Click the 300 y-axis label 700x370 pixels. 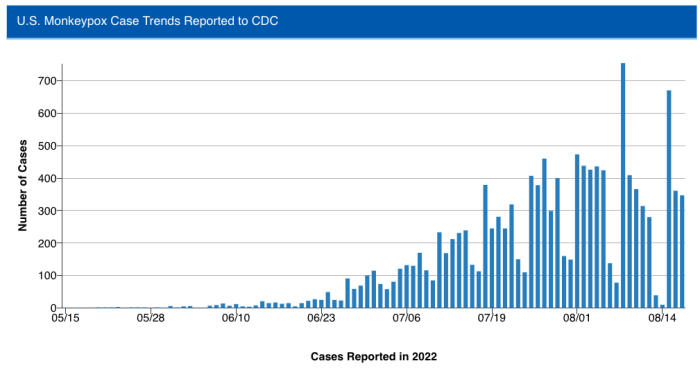point(47,211)
